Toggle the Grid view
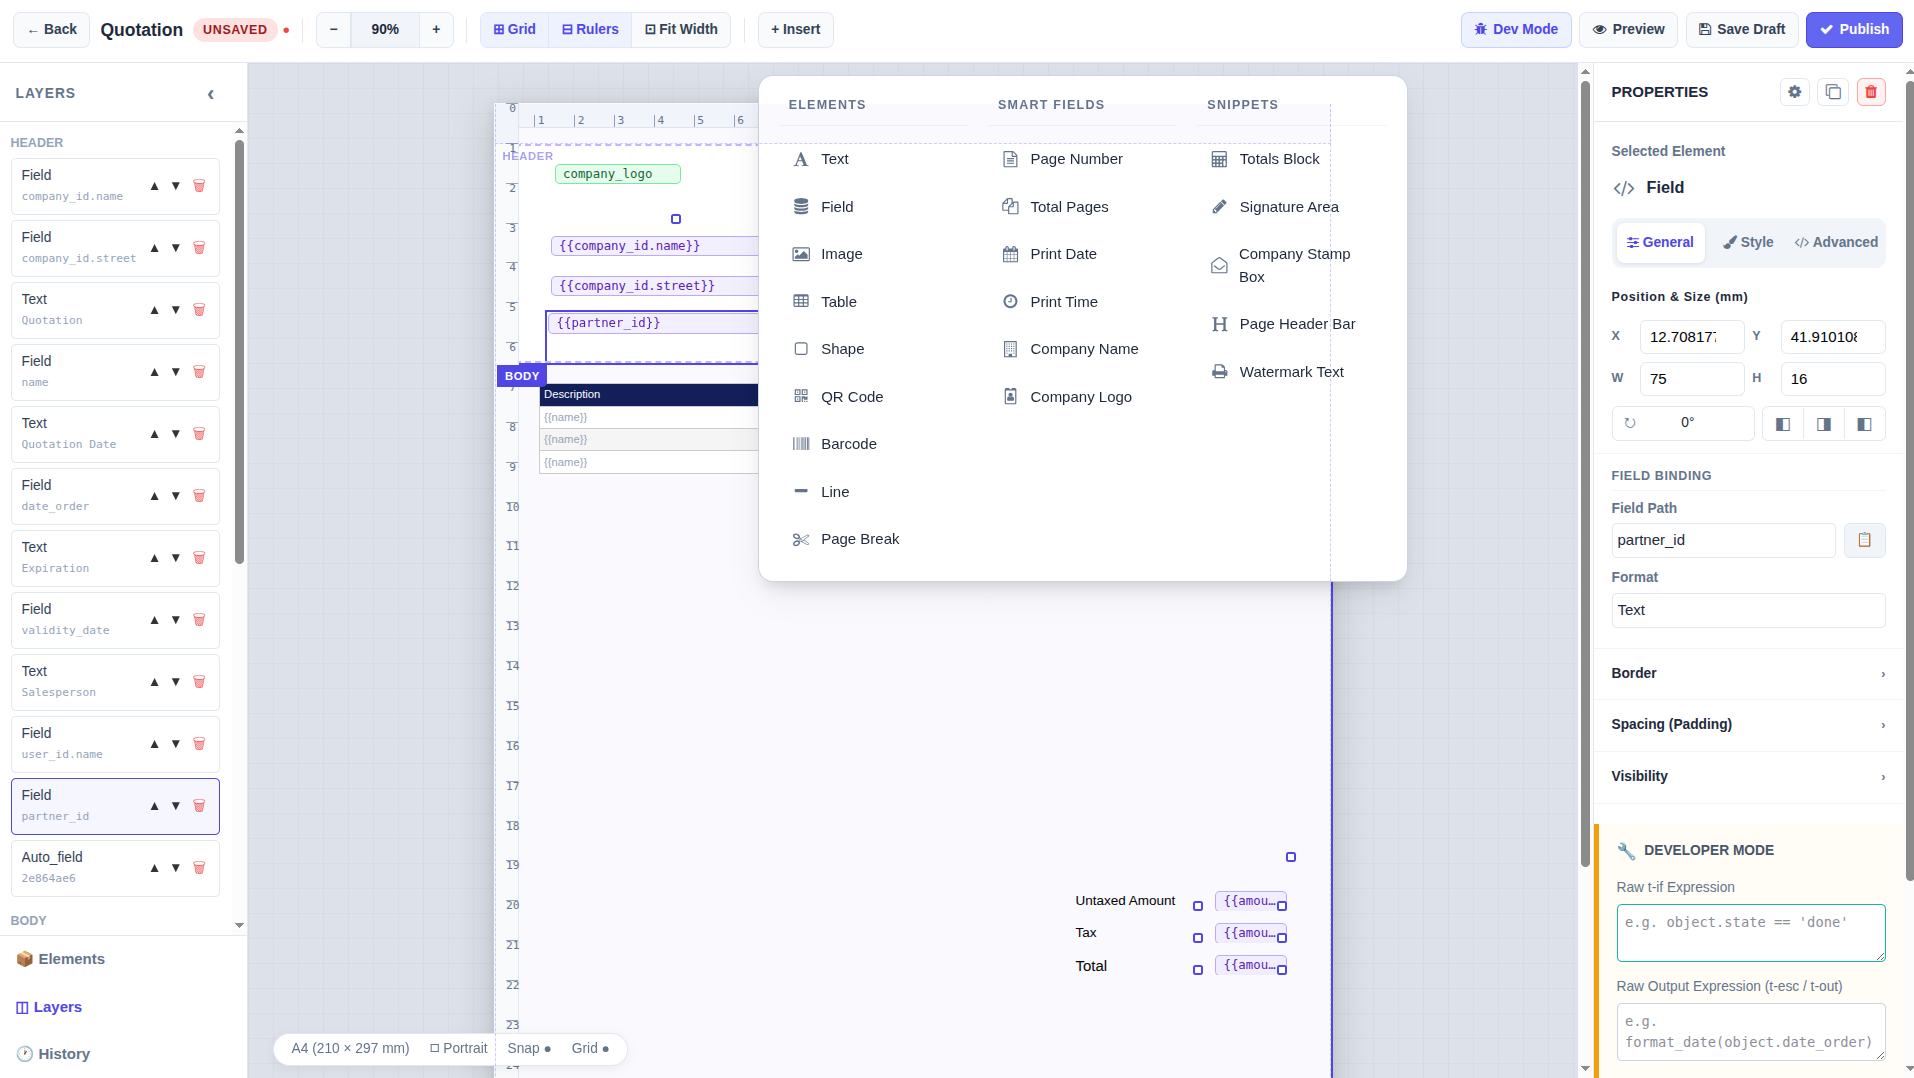This screenshot has width=1914, height=1078. tap(515, 30)
